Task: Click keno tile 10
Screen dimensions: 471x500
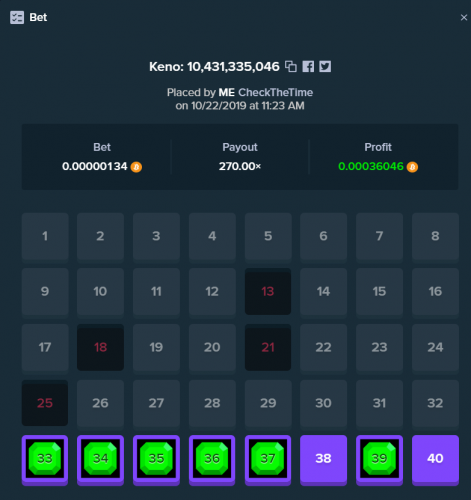Action: (x=100, y=292)
